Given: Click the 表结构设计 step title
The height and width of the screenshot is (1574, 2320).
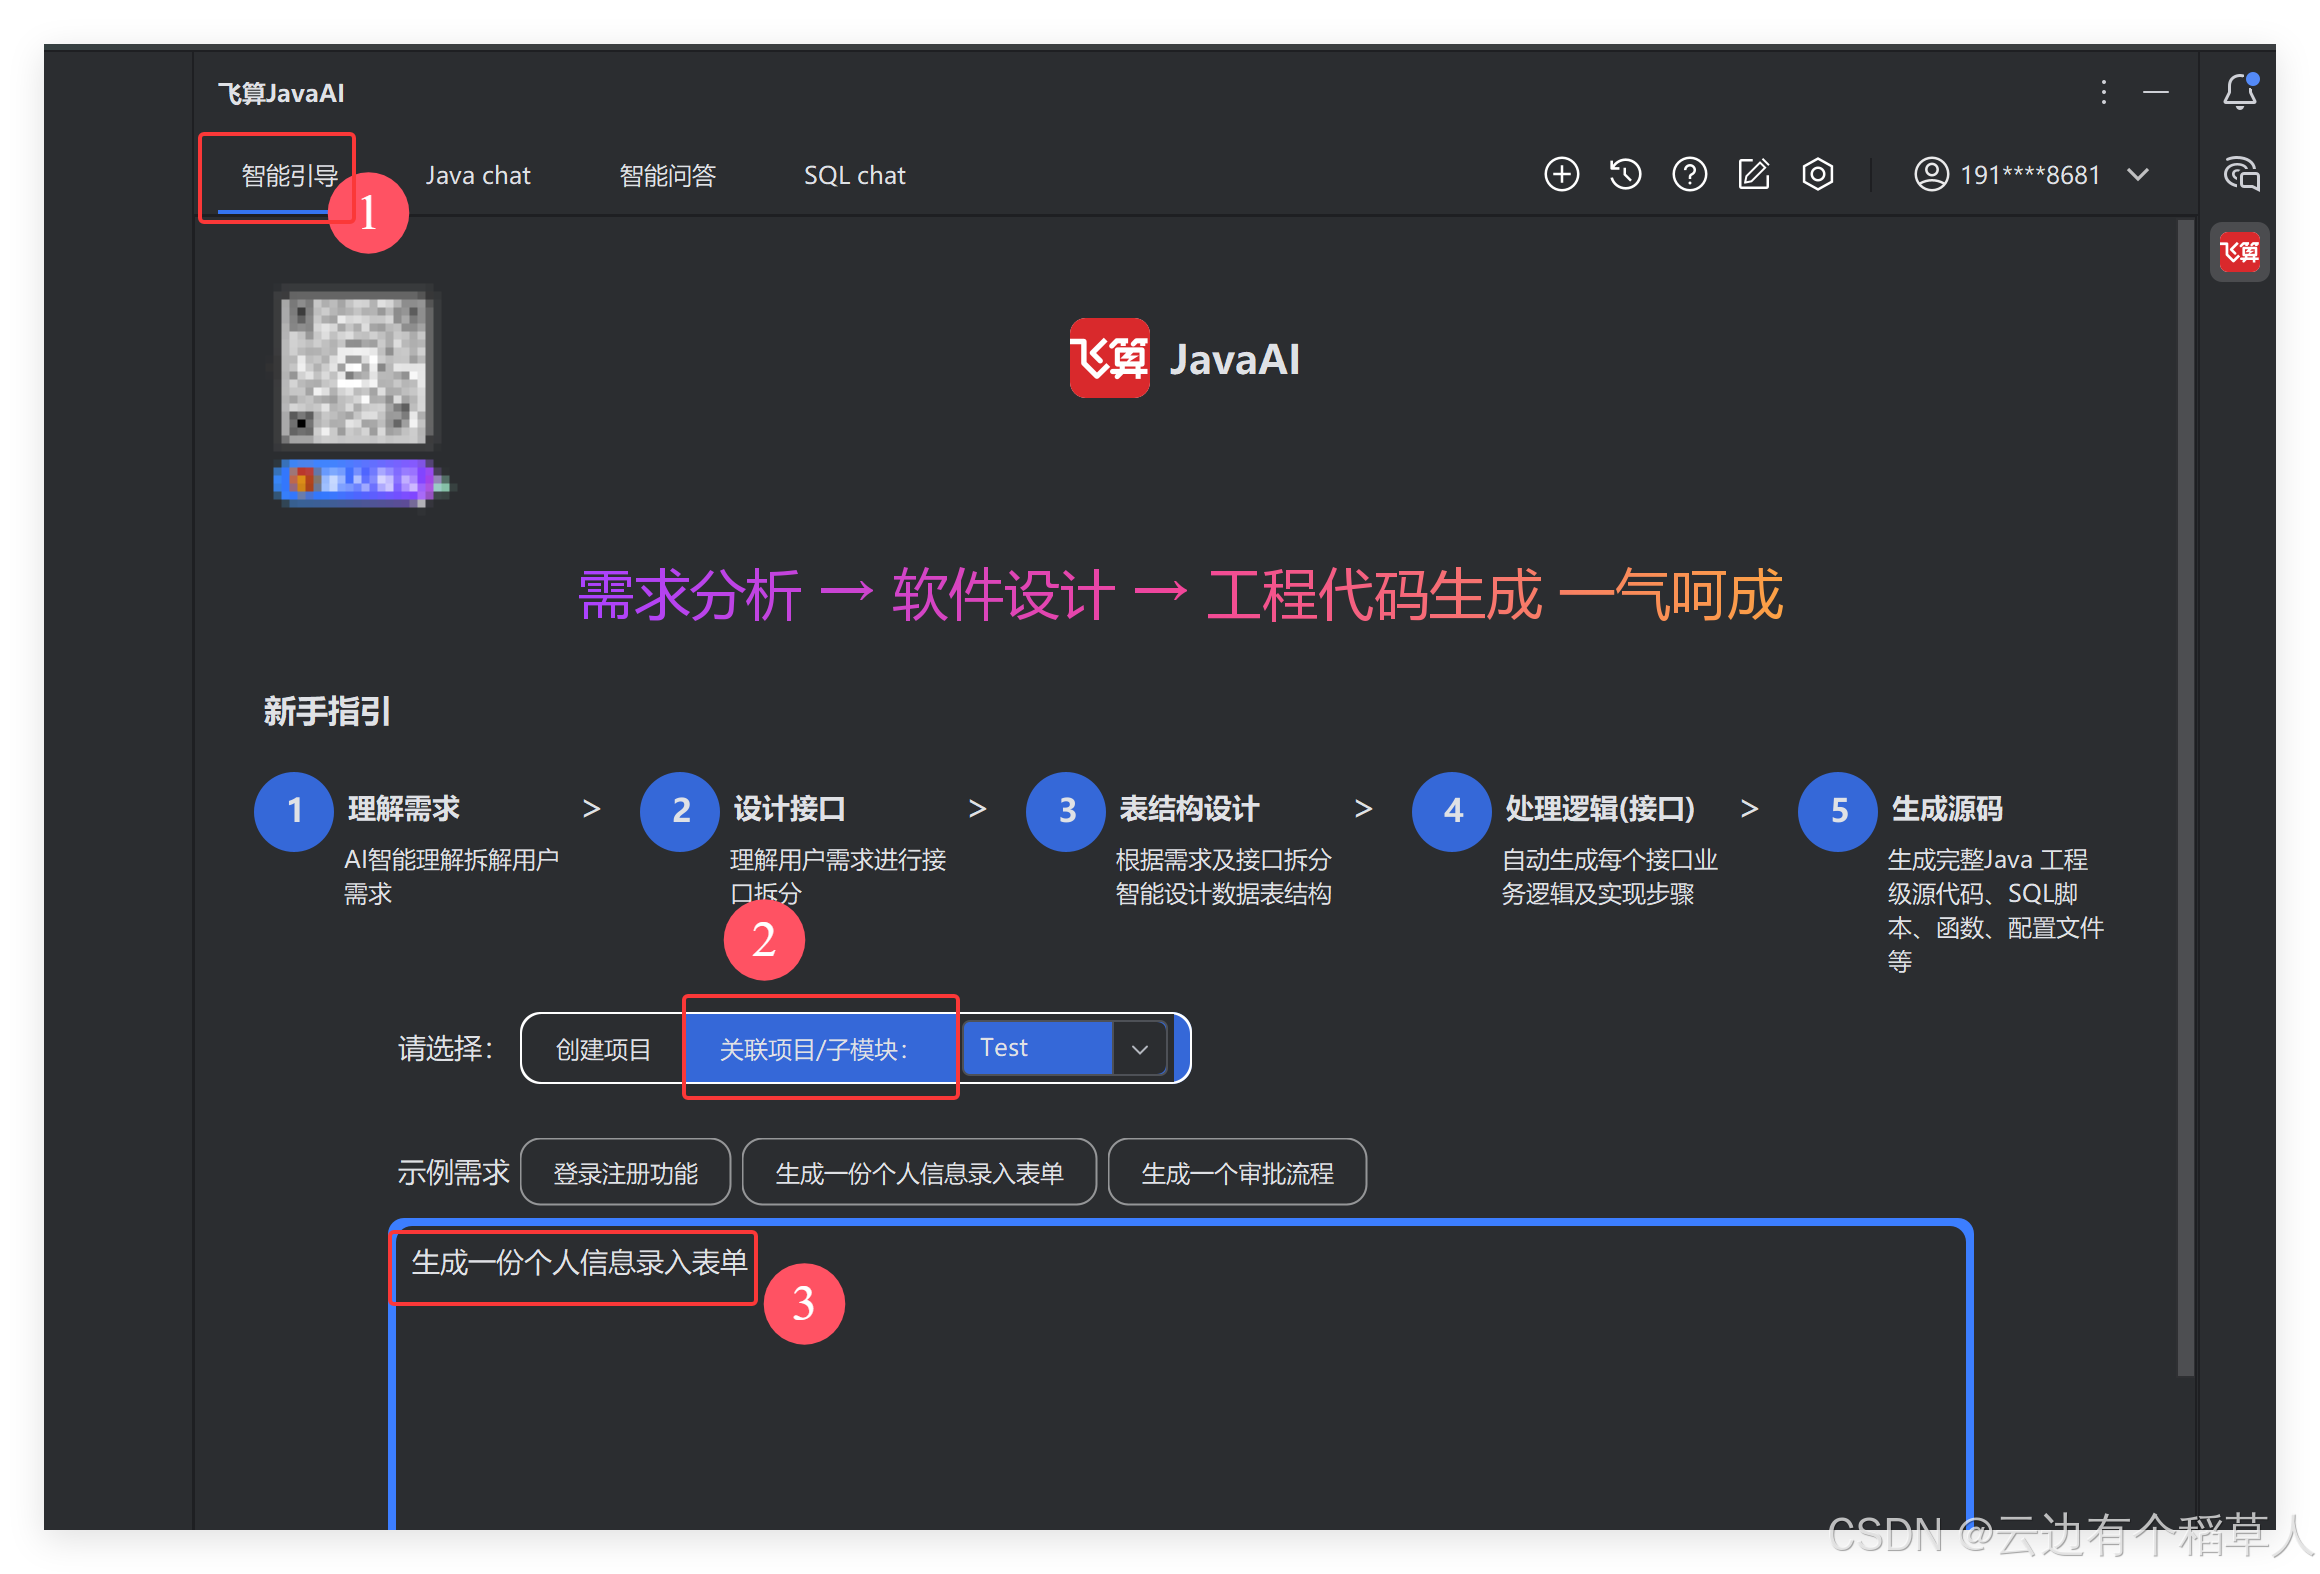Looking at the screenshot, I should pos(1188,808).
